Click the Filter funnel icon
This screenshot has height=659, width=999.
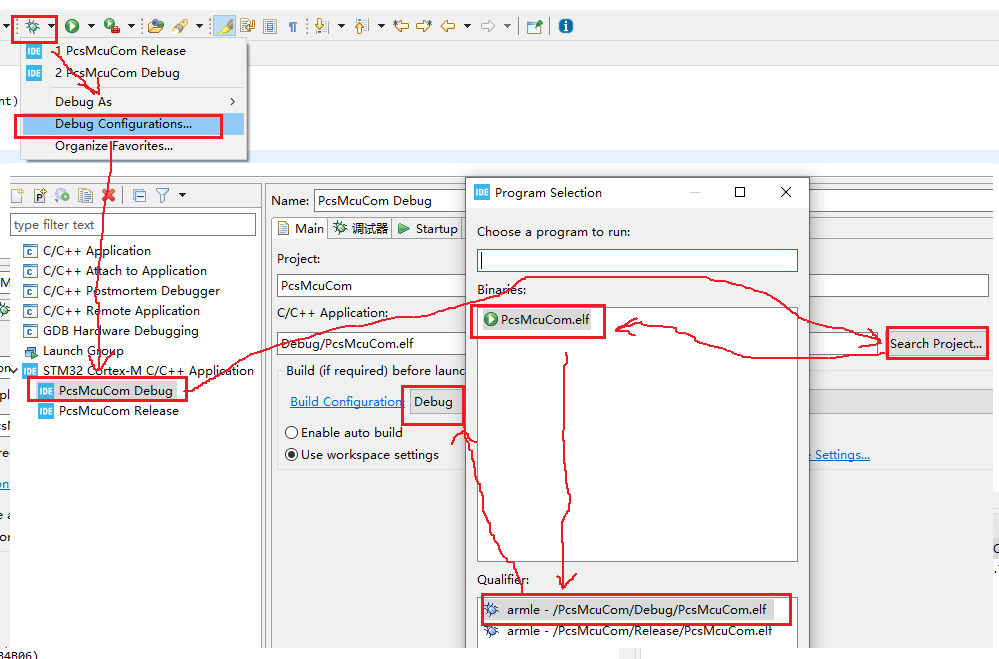click(x=163, y=195)
